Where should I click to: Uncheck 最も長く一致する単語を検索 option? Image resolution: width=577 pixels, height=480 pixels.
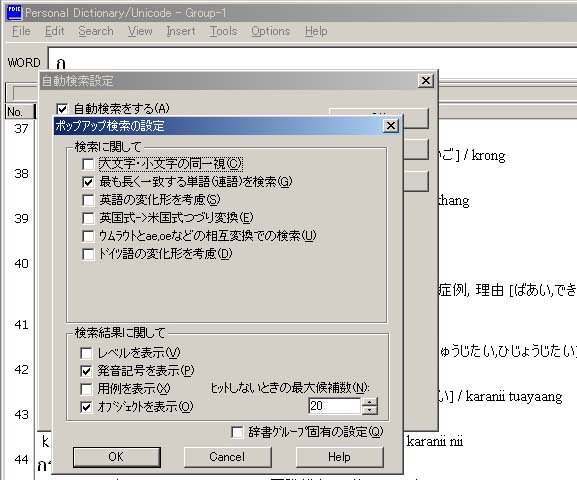click(88, 182)
